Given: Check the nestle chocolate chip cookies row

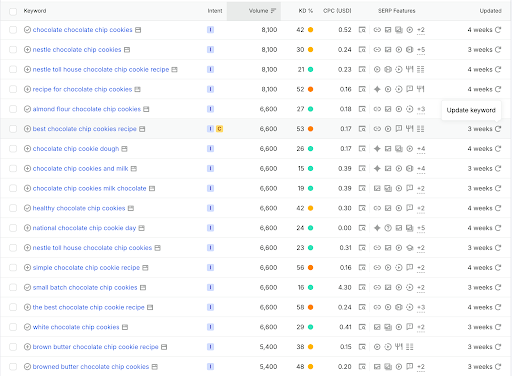Looking at the screenshot, I should pos(13,50).
